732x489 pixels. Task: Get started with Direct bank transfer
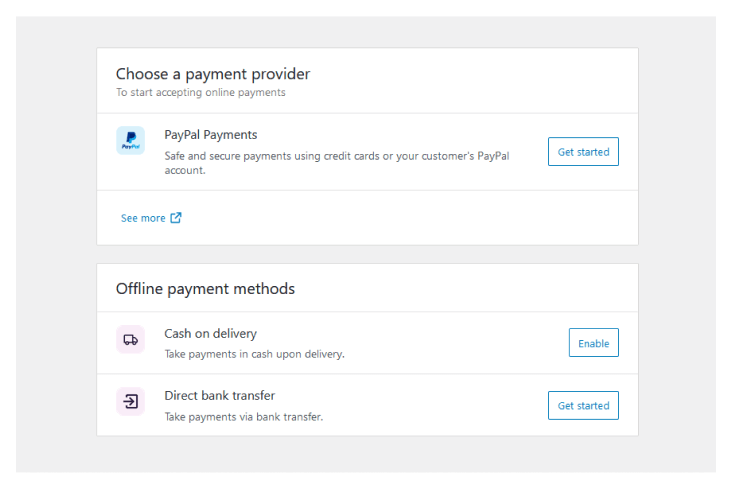tap(583, 405)
